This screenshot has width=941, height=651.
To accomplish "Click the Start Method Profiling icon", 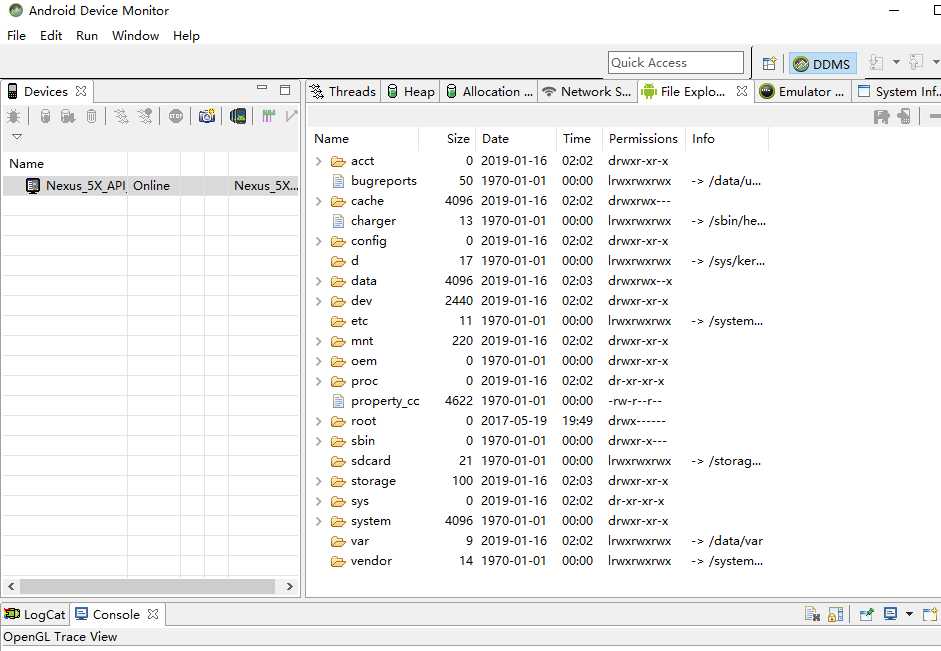I will point(145,116).
